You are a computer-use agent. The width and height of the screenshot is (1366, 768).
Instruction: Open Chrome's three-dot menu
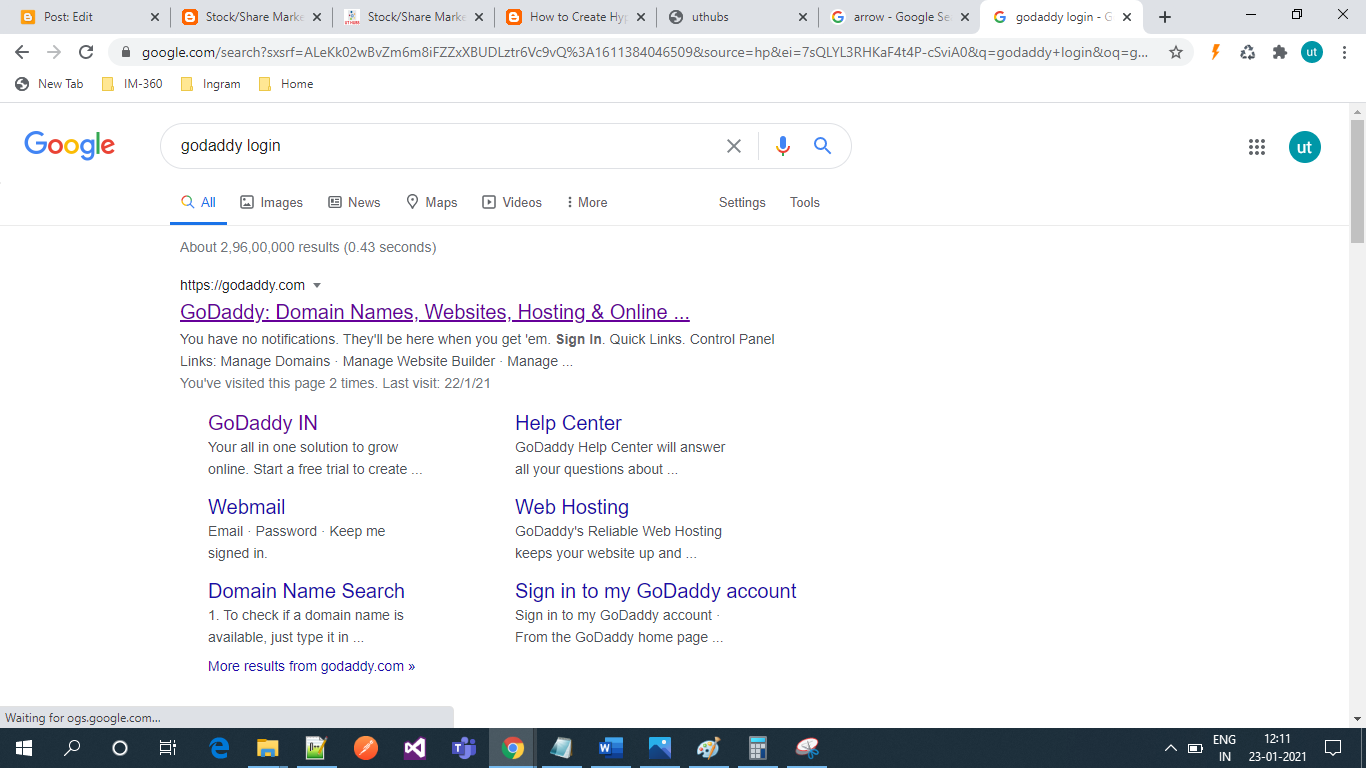1344,52
